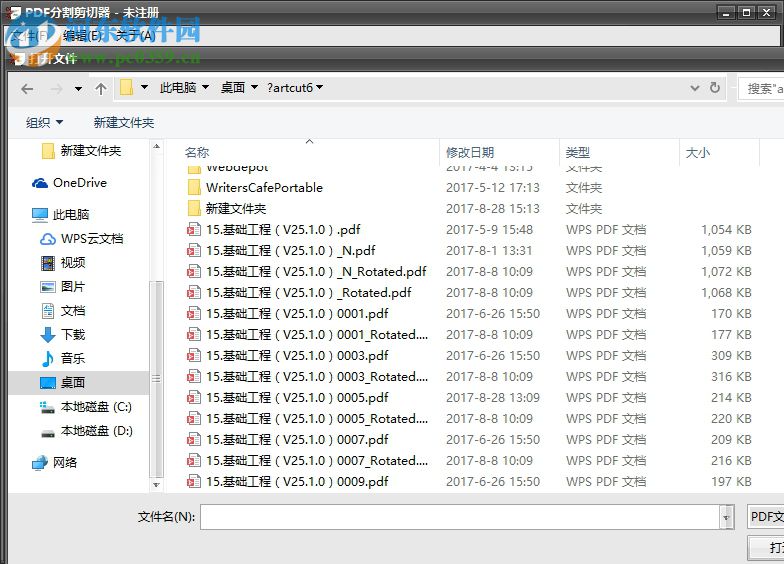The image size is (784, 564).
Task: Expand the ?artcut6 breadcrumb dropdown
Action: pyautogui.click(x=320, y=88)
